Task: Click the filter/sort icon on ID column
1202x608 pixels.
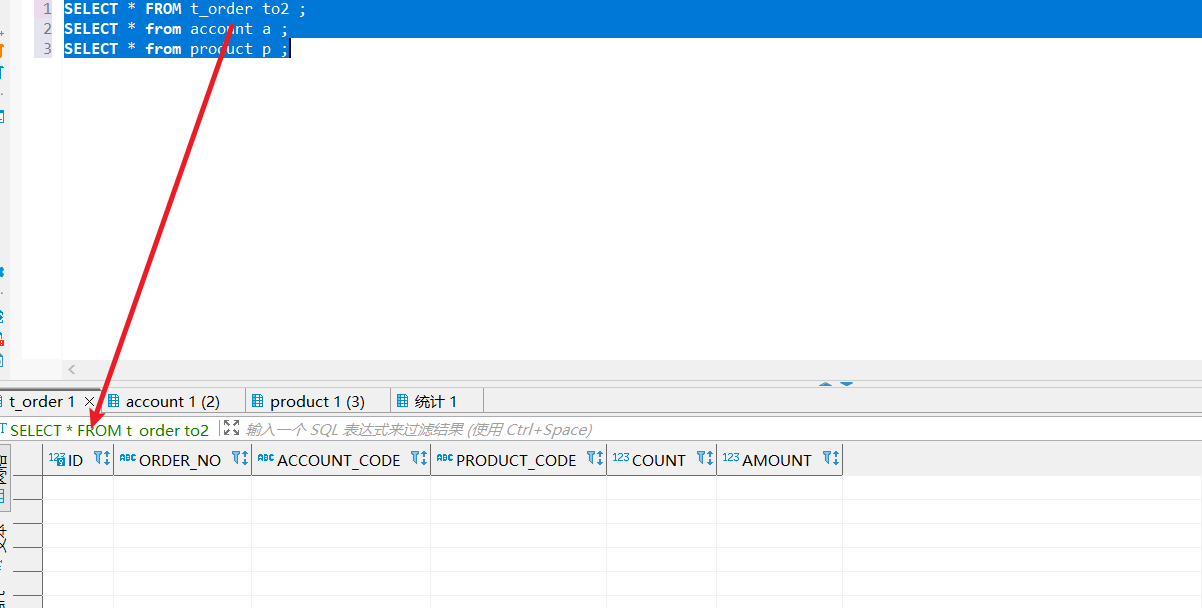Action: [x=102, y=459]
